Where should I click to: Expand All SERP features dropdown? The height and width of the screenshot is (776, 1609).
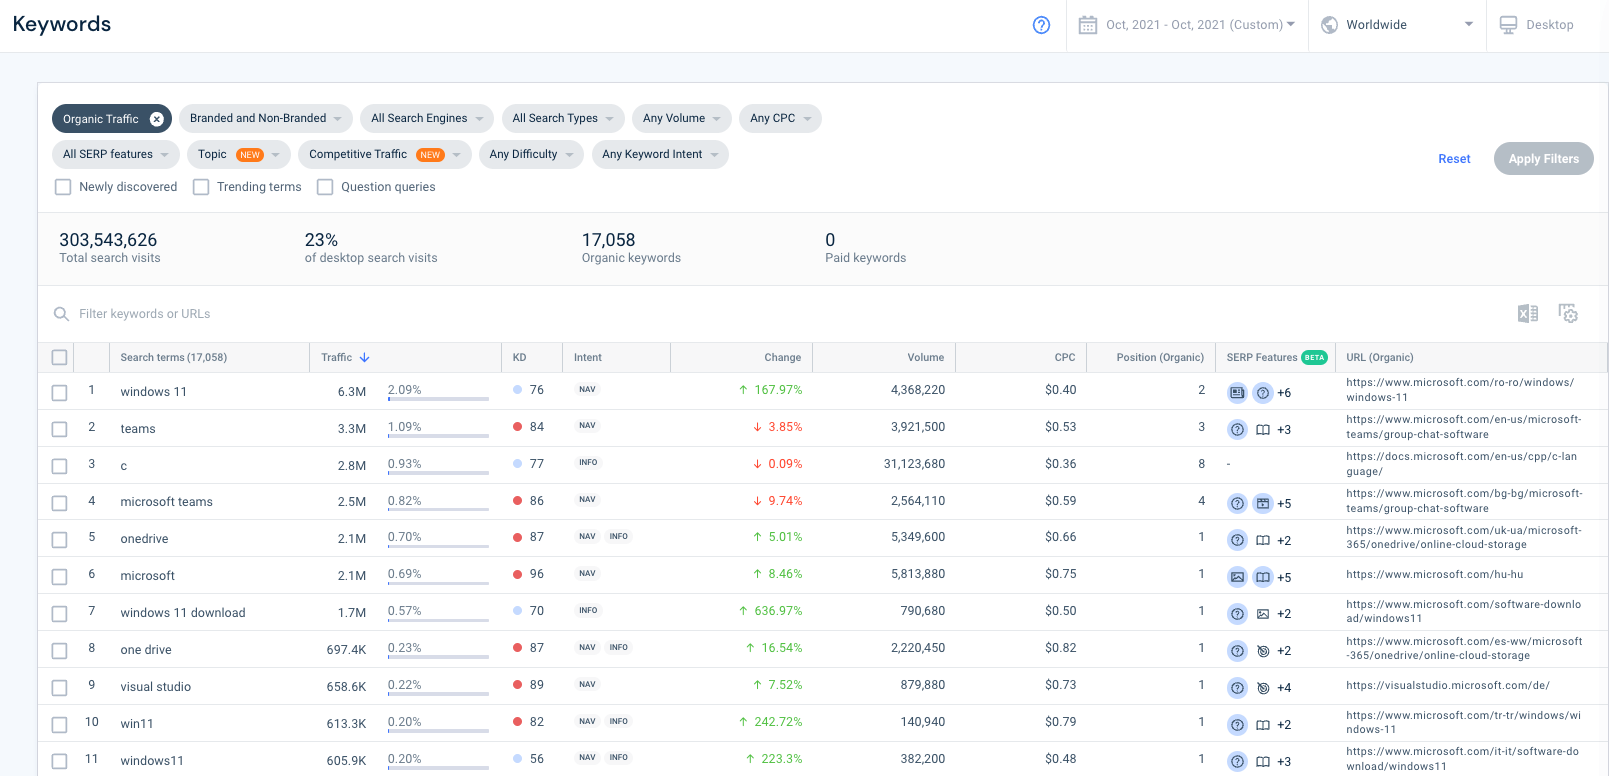116,154
